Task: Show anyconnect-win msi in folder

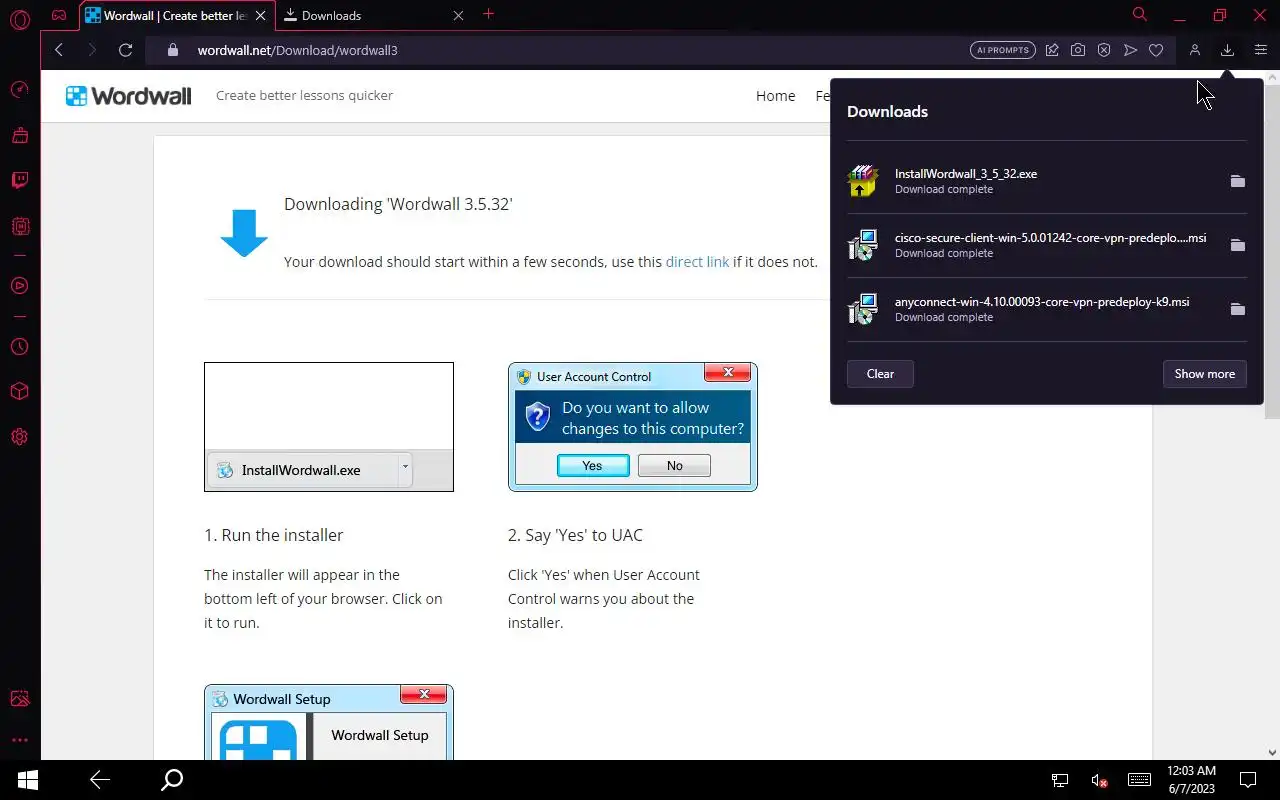Action: 1238,309
